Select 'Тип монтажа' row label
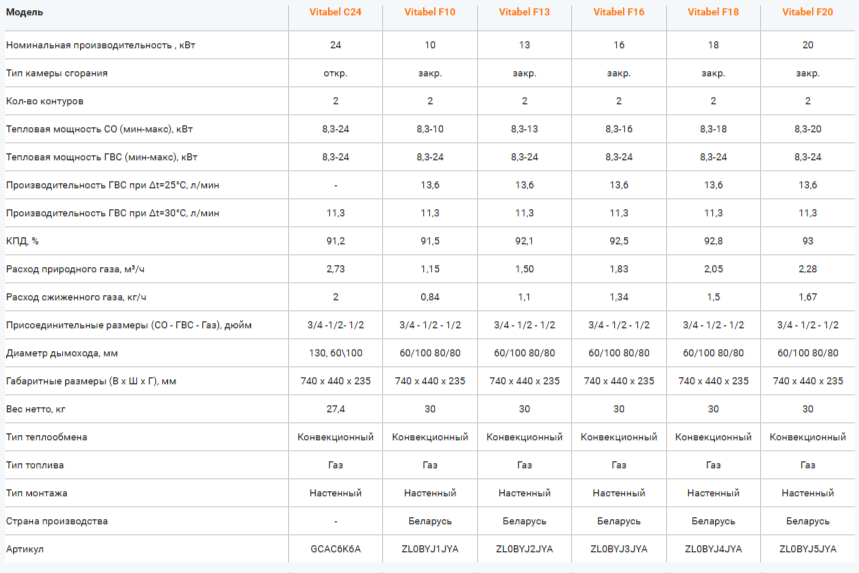 coord(36,493)
